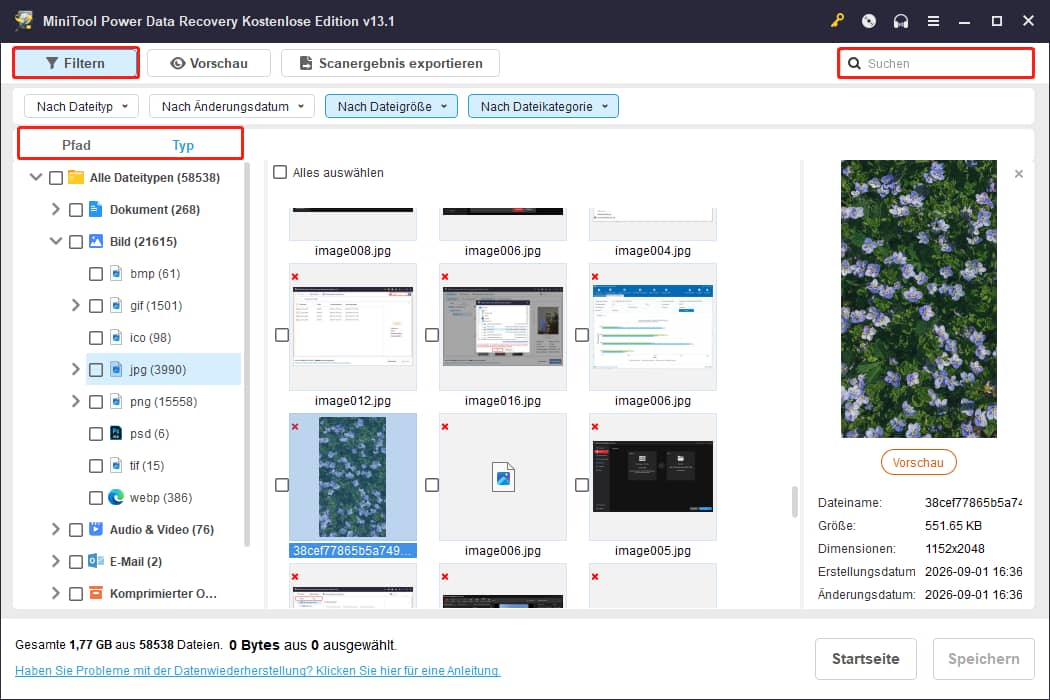Open the Nach Dateityp dropdown
The width and height of the screenshot is (1050, 700).
click(x=81, y=107)
